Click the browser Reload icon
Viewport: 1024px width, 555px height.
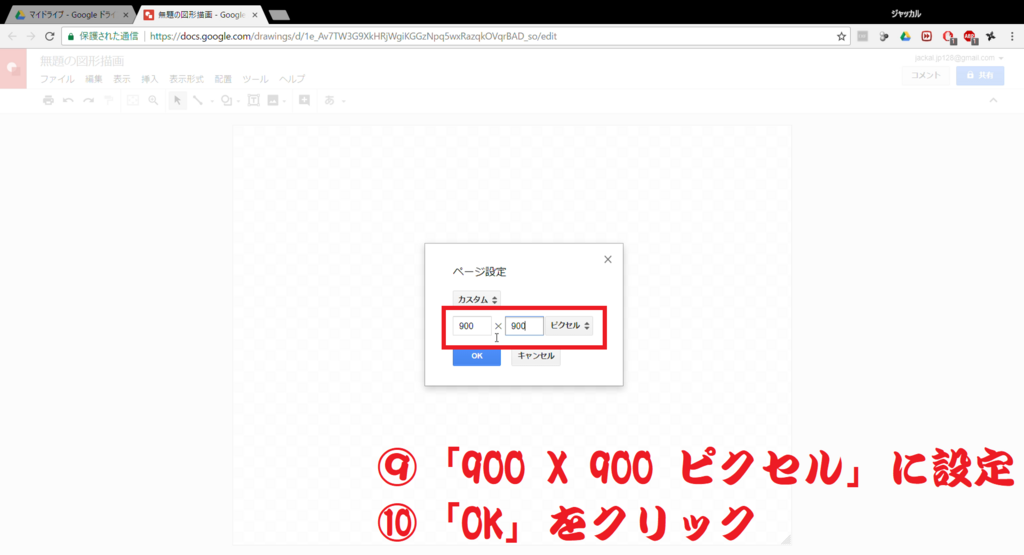[x=50, y=37]
